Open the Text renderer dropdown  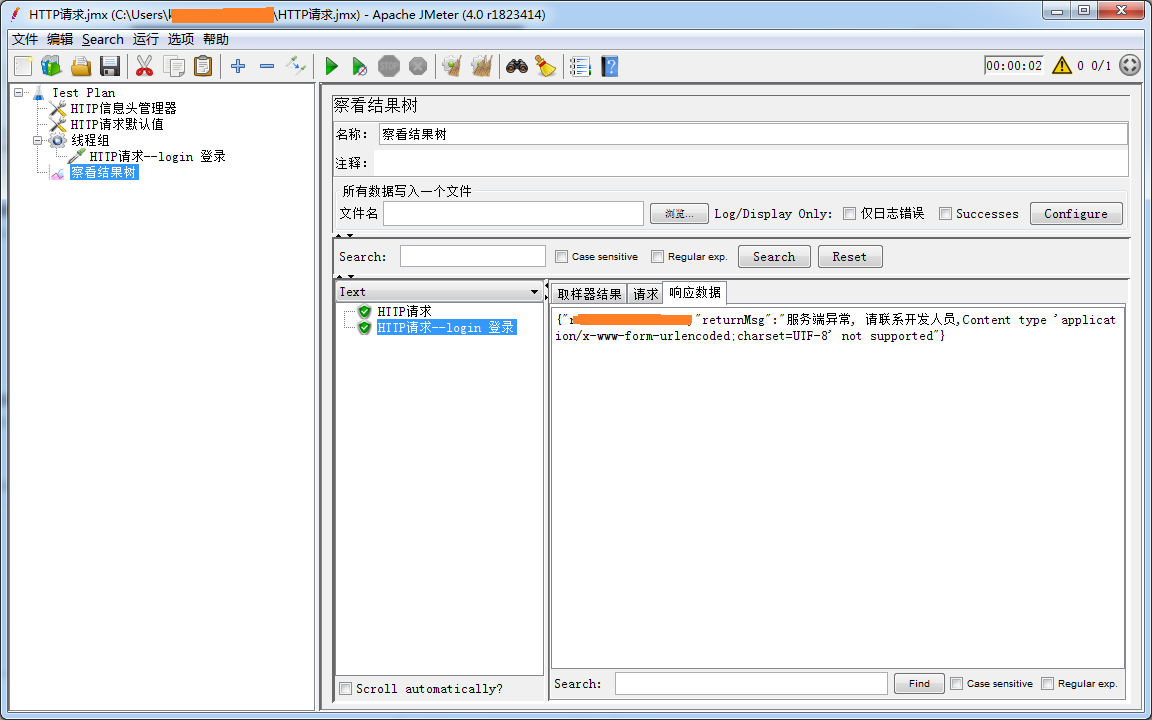click(x=439, y=292)
